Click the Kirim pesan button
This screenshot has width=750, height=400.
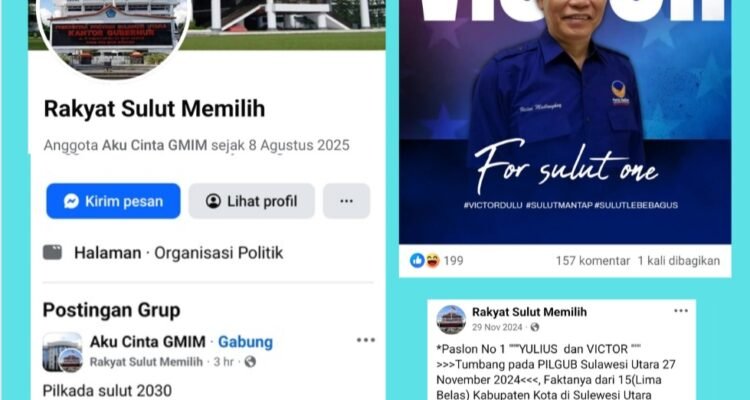click(x=113, y=201)
